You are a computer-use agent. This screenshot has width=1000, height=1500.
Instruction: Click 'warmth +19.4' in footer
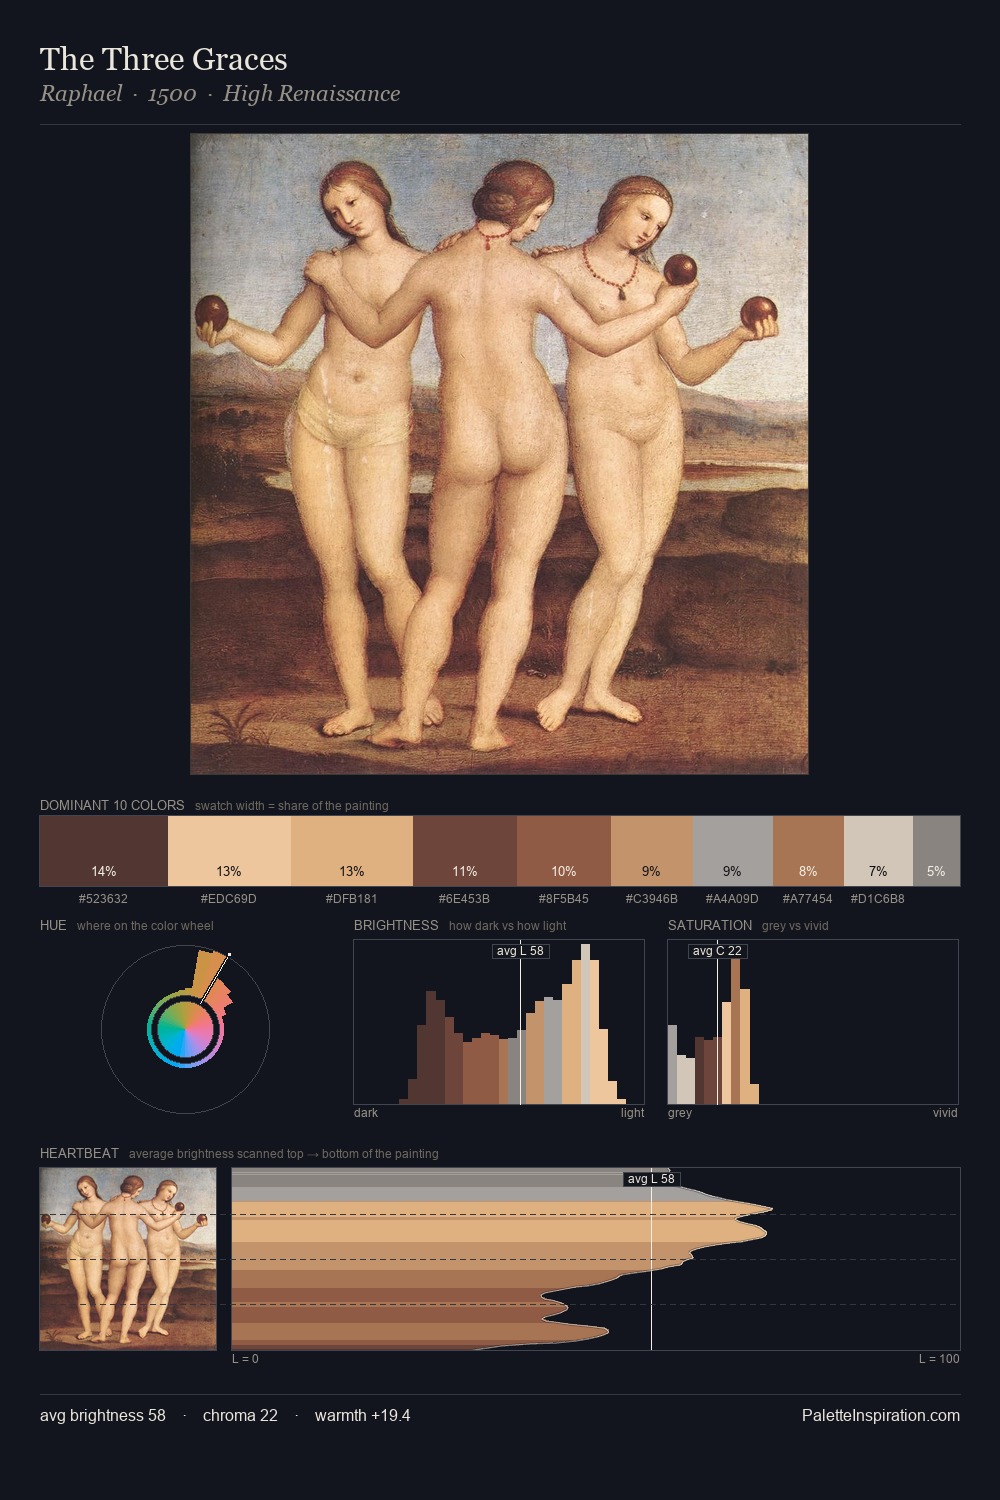[363, 1415]
